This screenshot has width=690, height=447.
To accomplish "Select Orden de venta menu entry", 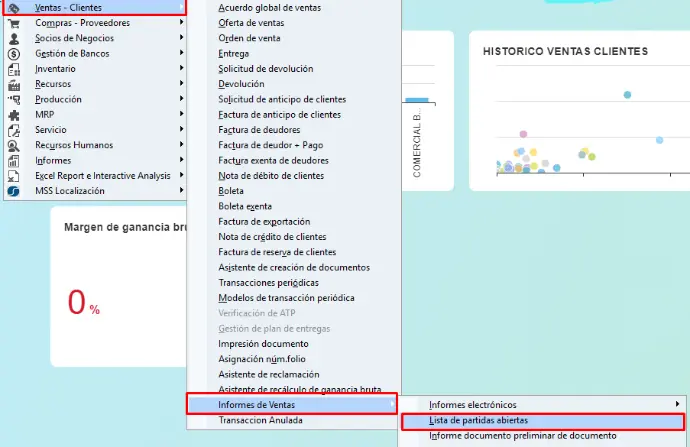I will click(x=252, y=38).
